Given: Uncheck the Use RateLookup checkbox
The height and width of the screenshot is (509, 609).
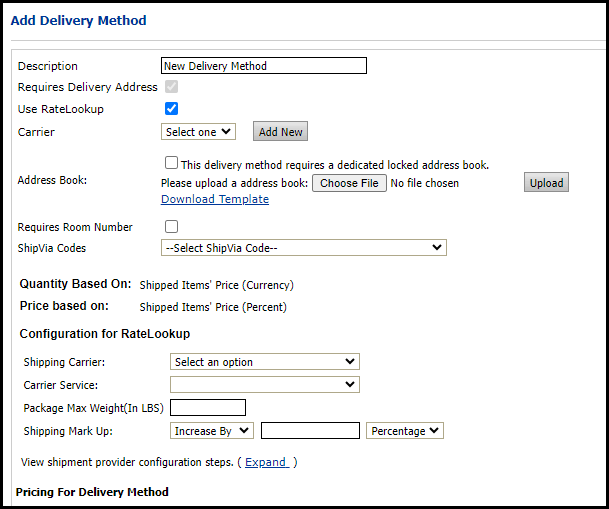Looking at the screenshot, I should click(171, 109).
